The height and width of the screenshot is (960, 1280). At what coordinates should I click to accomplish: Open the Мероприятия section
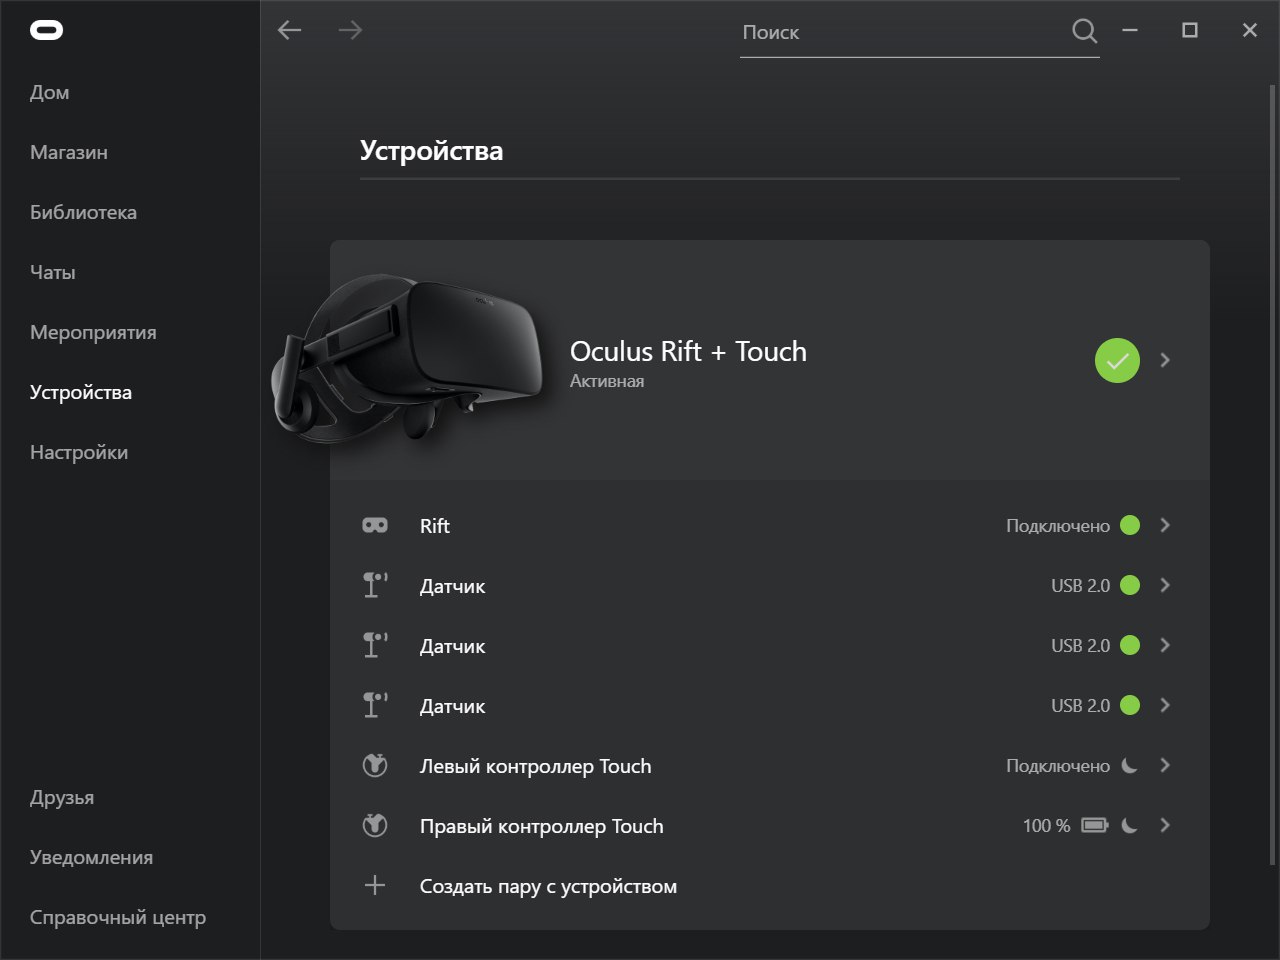[x=93, y=332]
